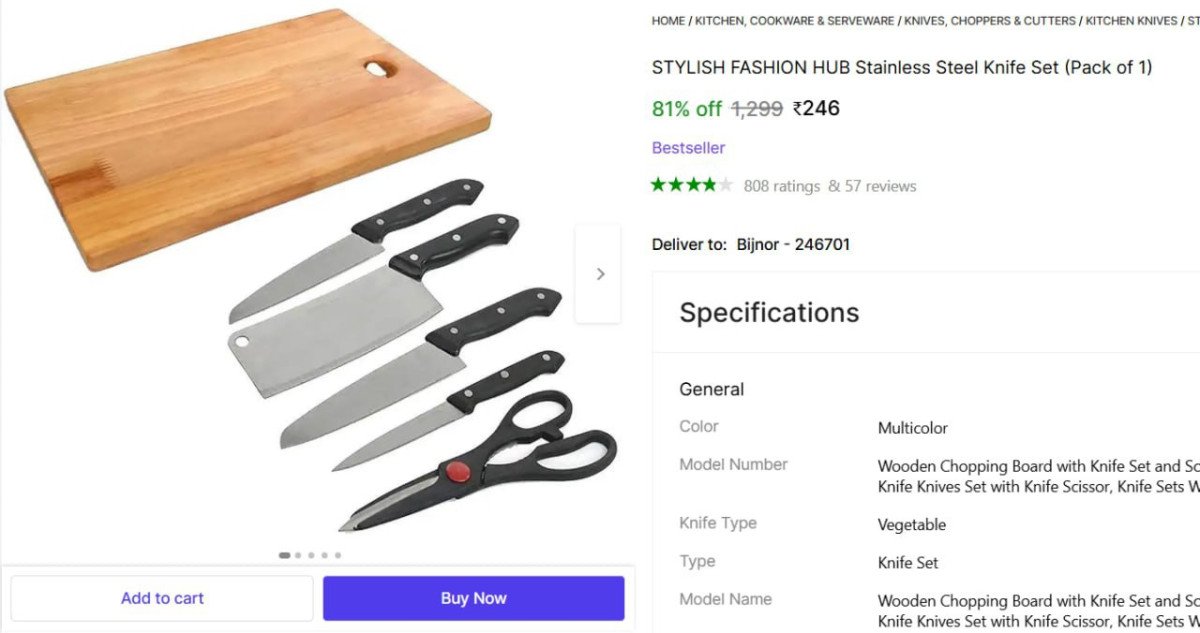The width and height of the screenshot is (1200, 633).
Task: Click the Stainless Steel Knife Set title
Action: pyautogui.click(x=901, y=68)
